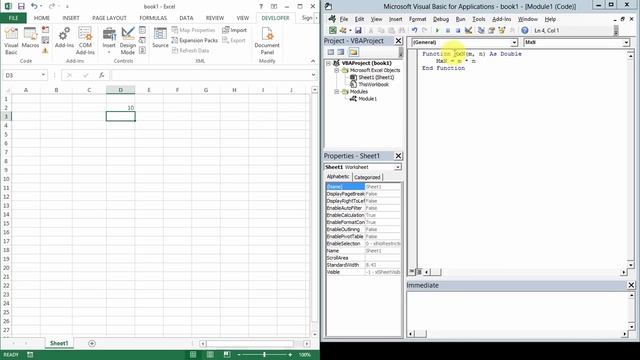The image size is (640, 360).
Task: Open the COM Add-Ins dialog
Action: click(x=85, y=41)
